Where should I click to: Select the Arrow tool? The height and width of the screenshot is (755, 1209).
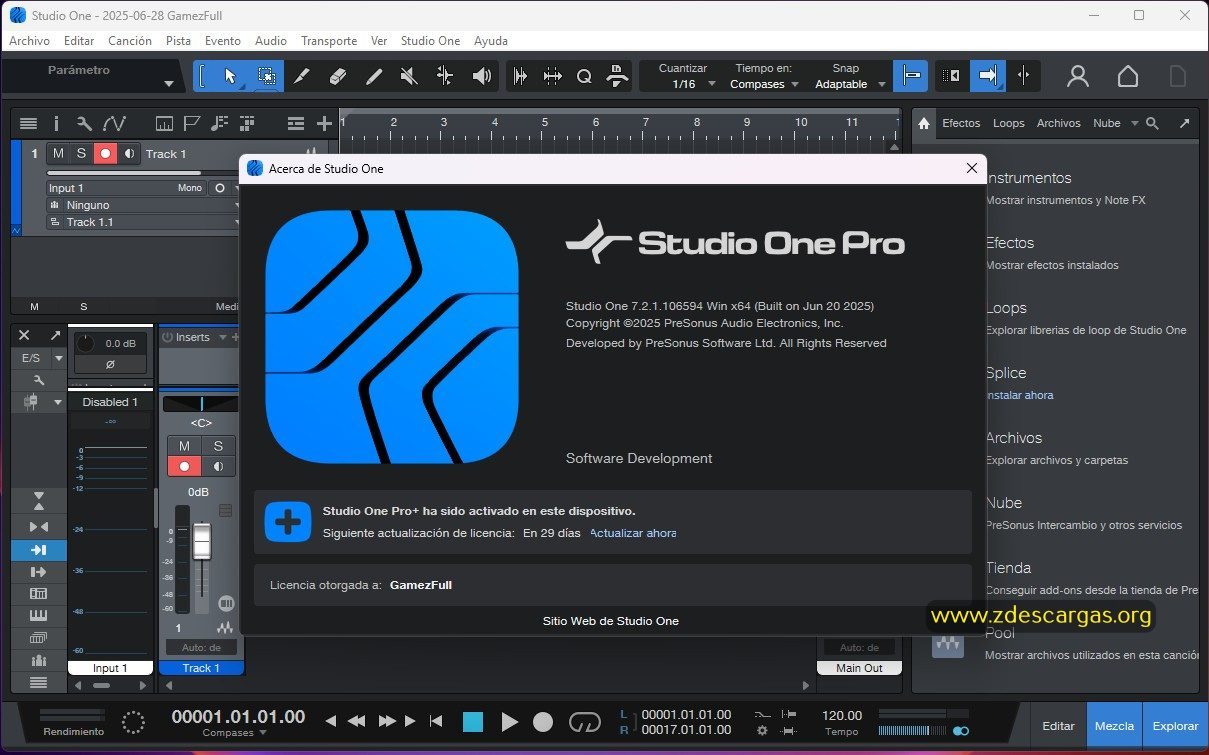coord(230,76)
